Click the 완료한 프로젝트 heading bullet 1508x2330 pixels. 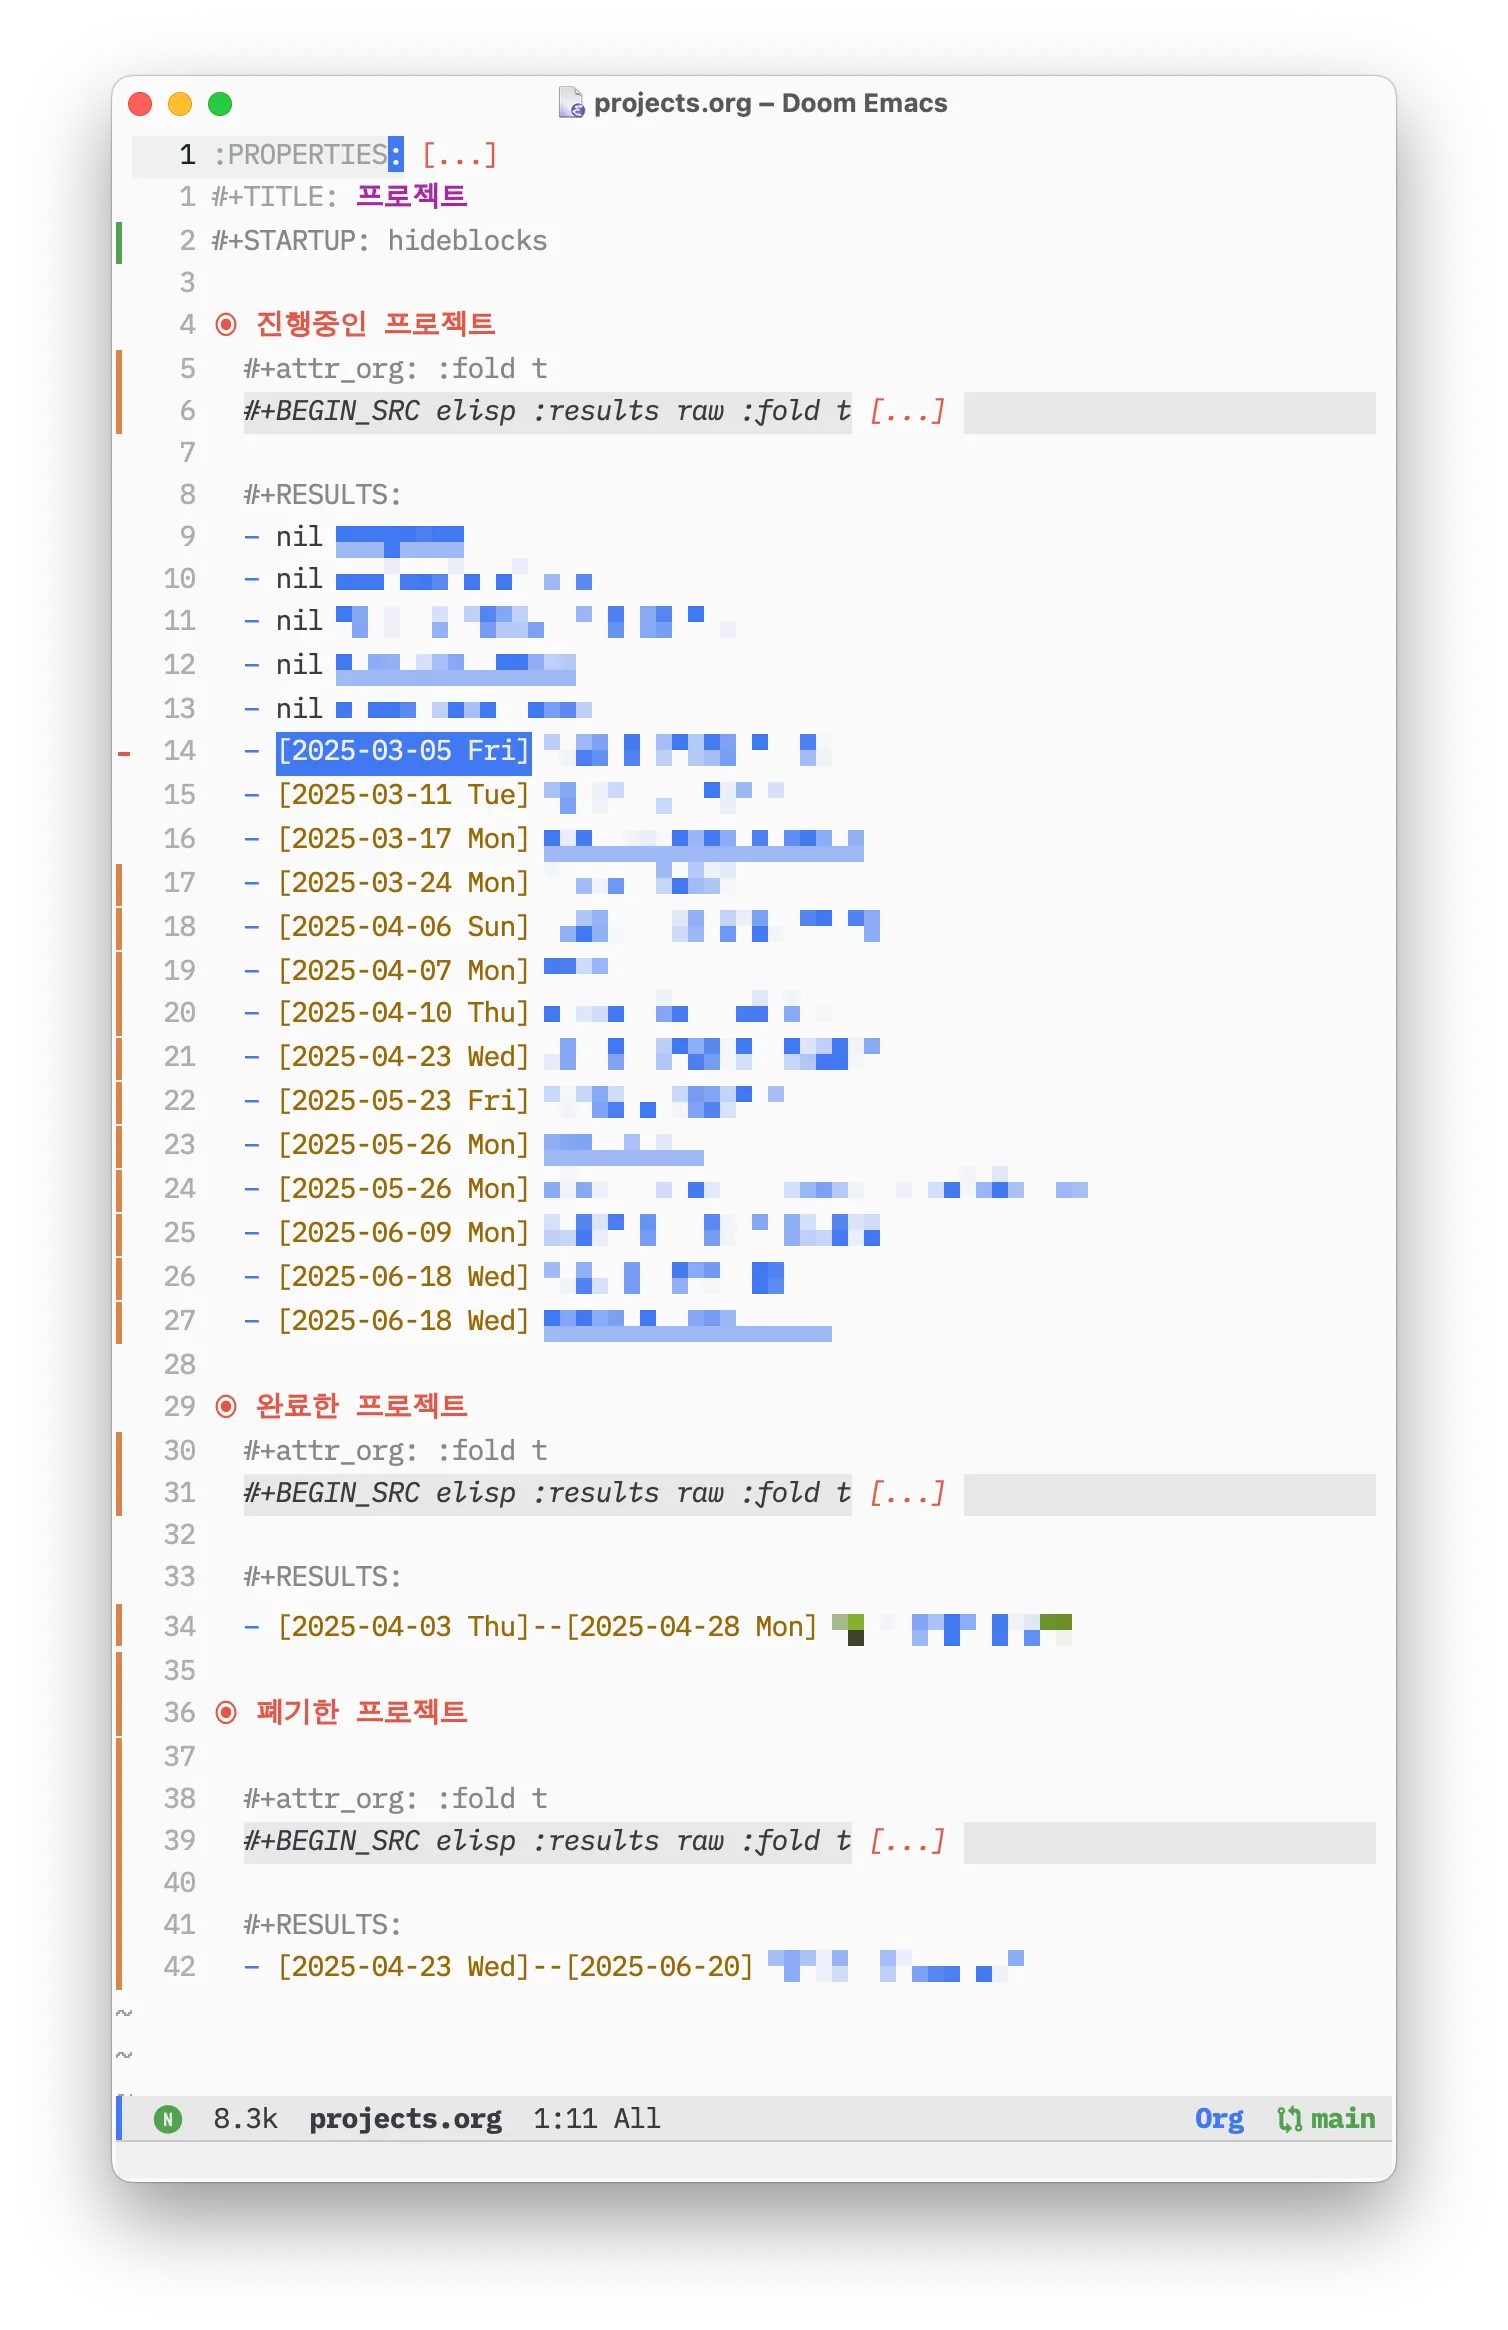226,1406
